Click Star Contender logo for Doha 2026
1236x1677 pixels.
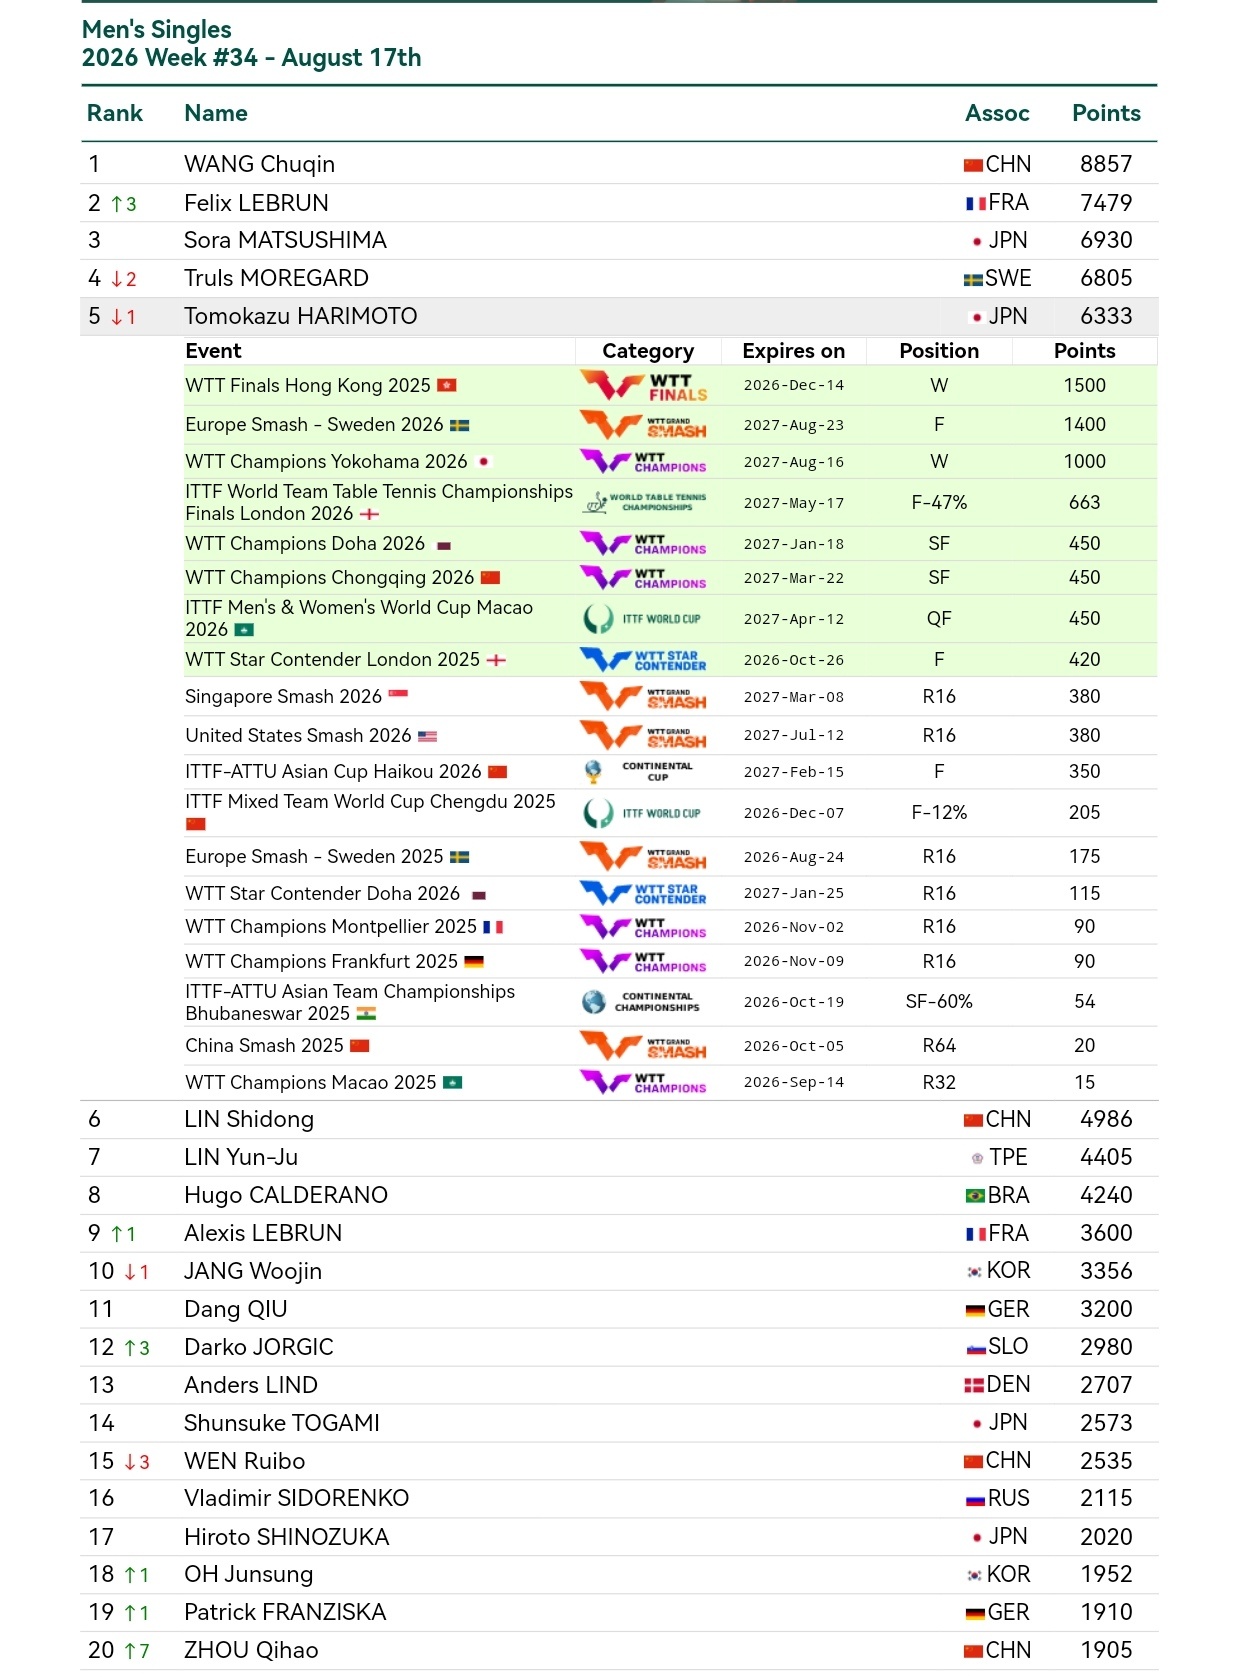tap(644, 894)
